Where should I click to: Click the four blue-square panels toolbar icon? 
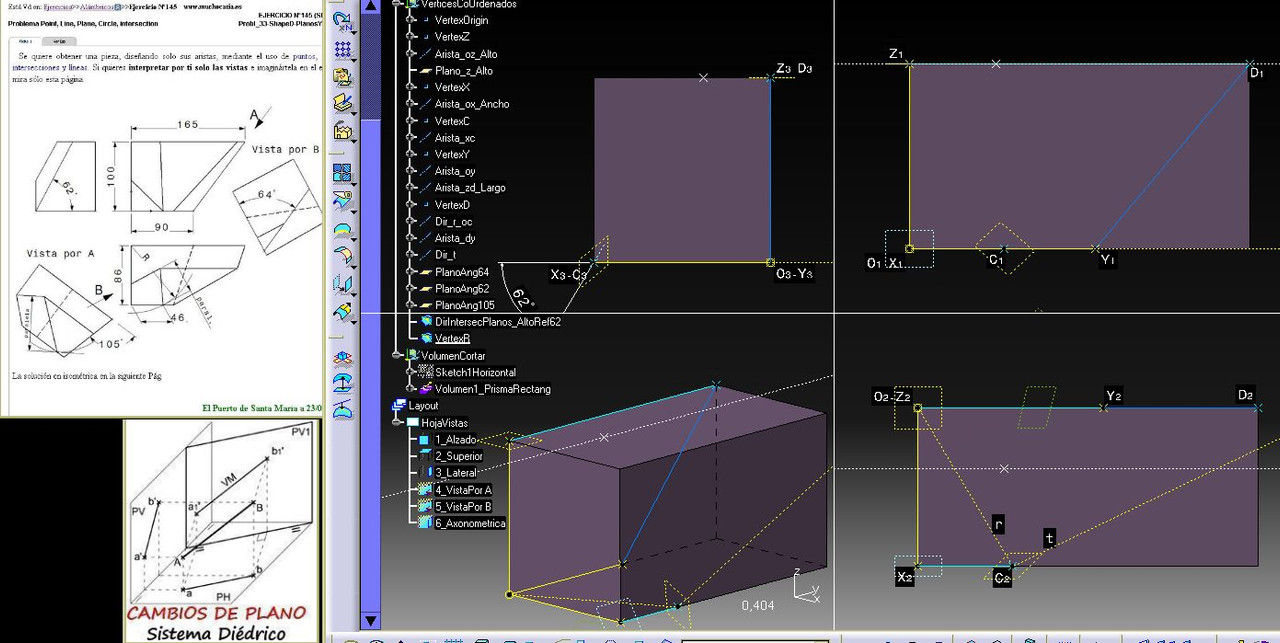coord(342,173)
